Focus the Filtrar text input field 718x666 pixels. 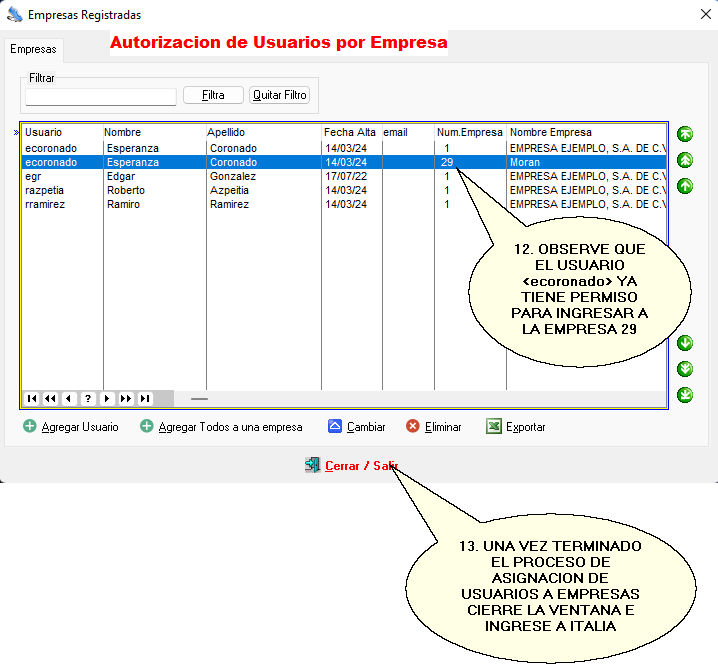point(101,97)
